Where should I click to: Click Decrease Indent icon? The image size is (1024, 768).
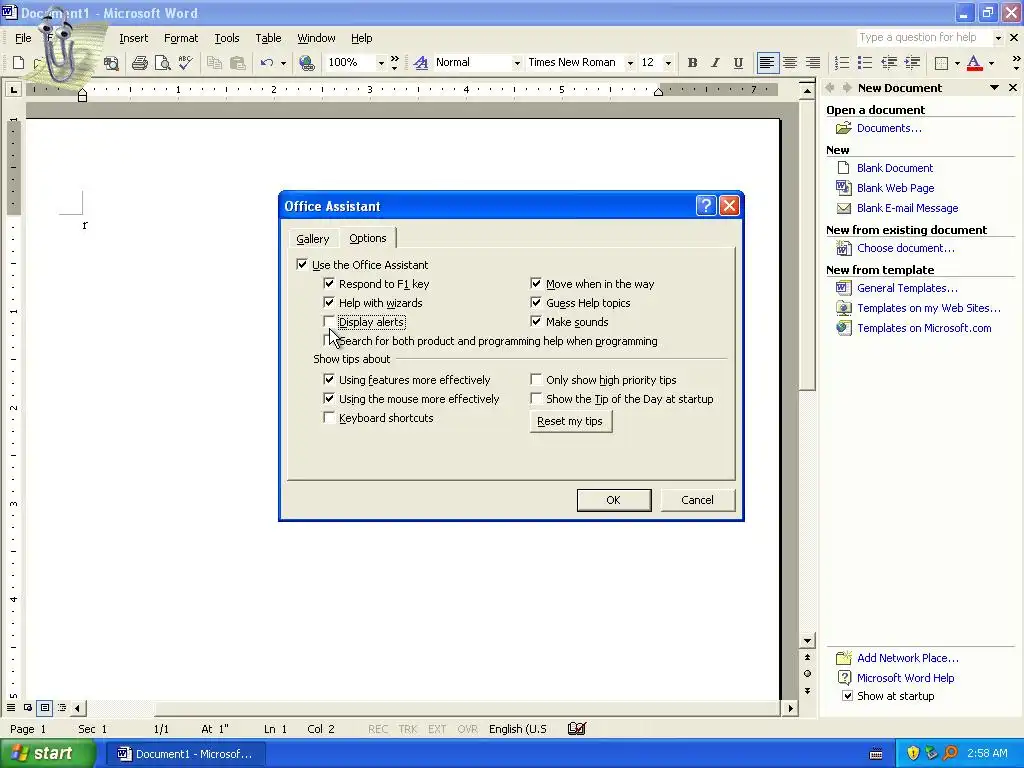click(889, 63)
